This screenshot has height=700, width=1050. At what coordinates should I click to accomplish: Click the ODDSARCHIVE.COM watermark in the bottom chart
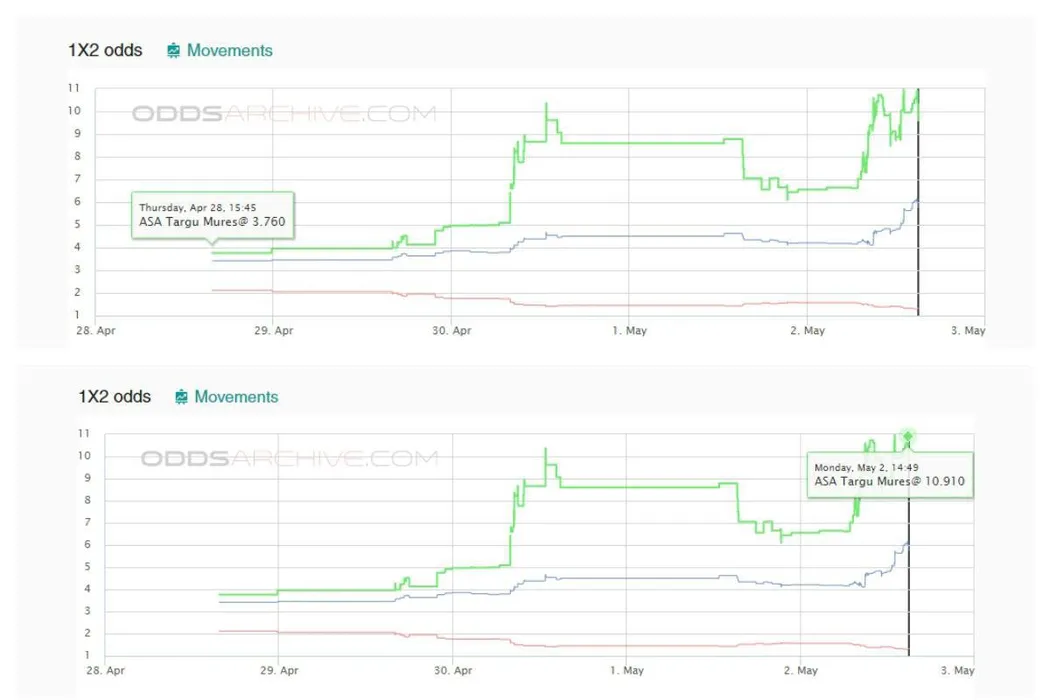289,459
